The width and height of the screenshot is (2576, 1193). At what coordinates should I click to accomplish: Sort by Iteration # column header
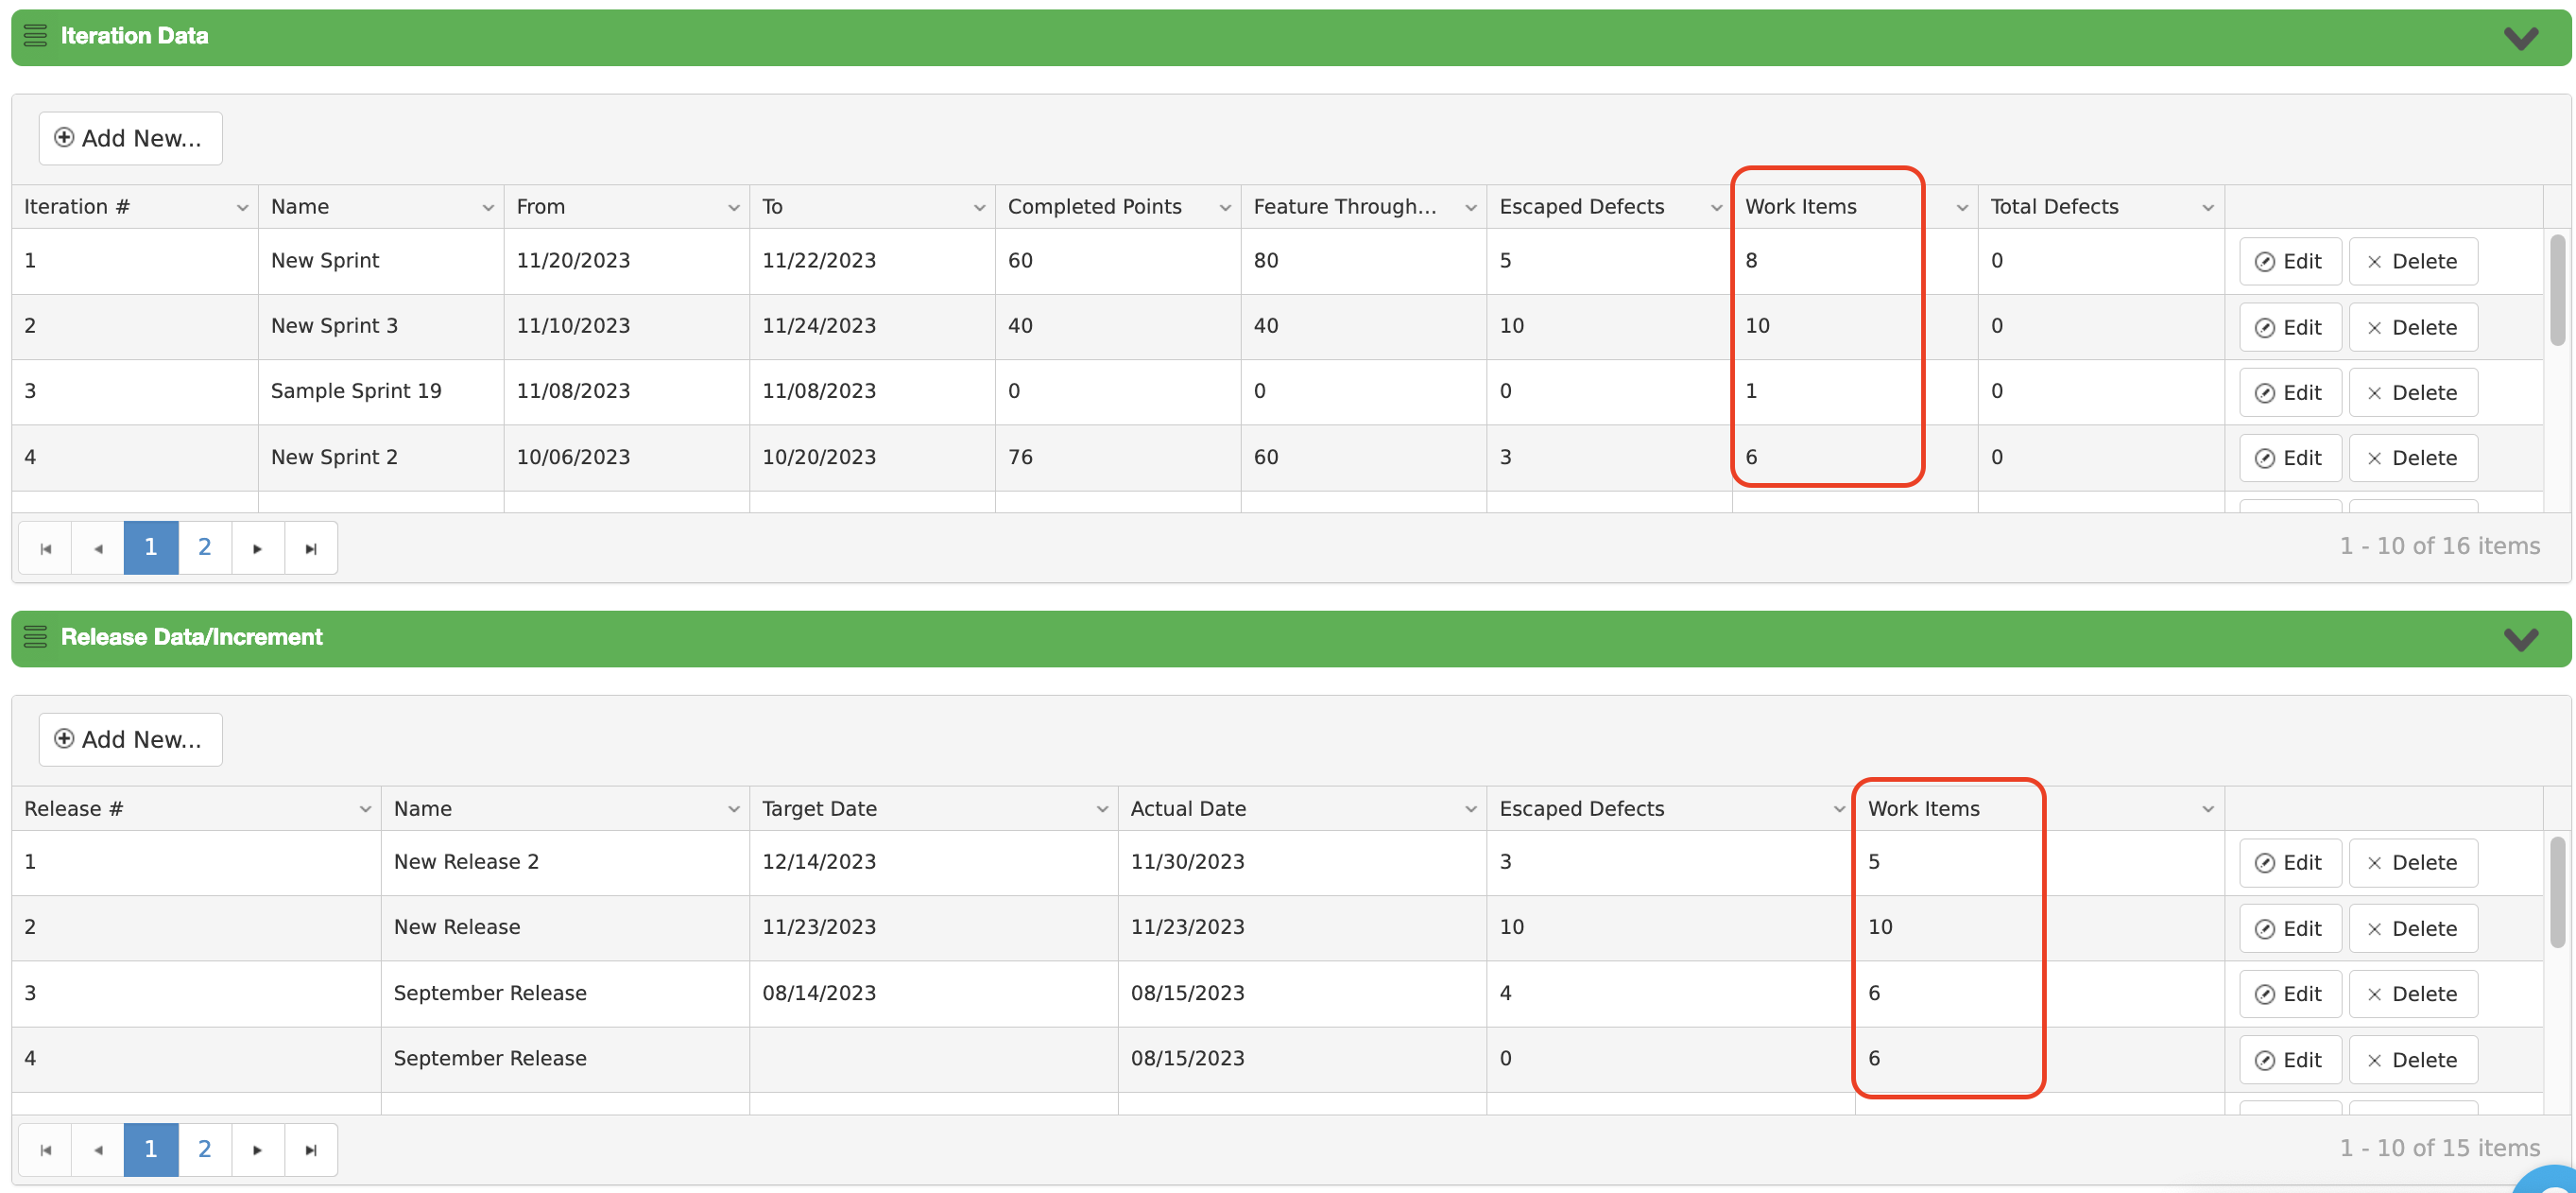pyautogui.click(x=77, y=207)
